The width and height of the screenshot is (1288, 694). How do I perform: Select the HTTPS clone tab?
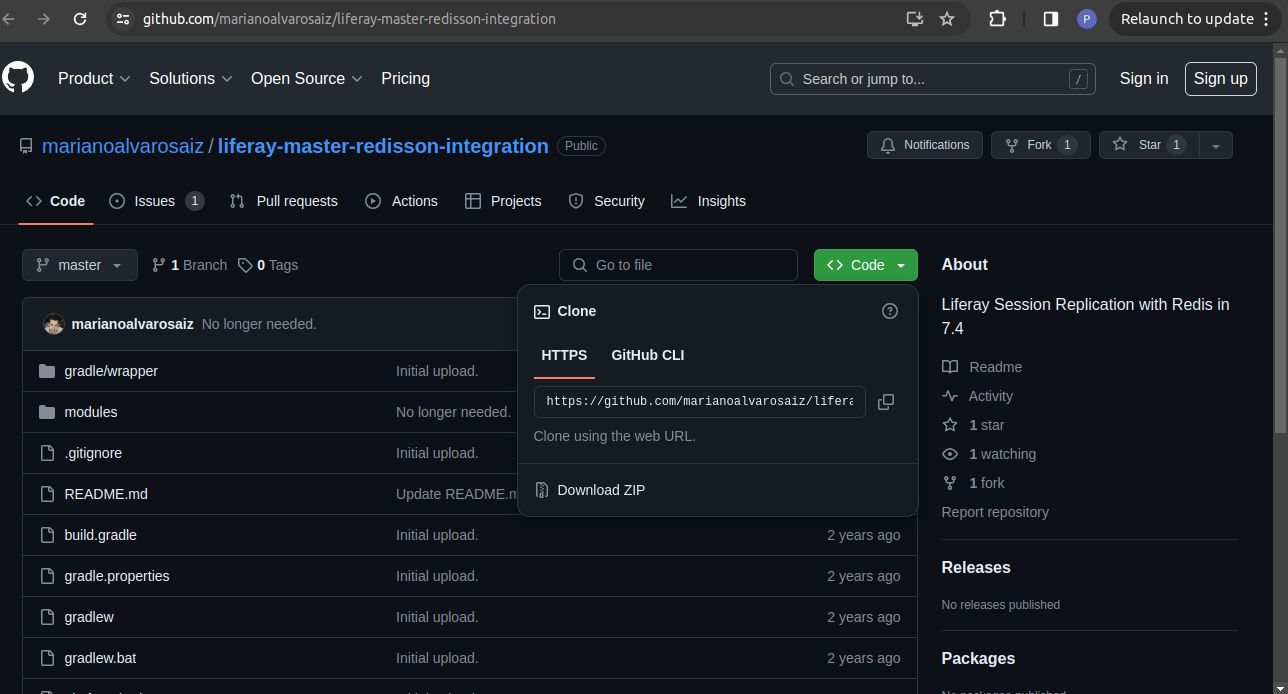564,355
